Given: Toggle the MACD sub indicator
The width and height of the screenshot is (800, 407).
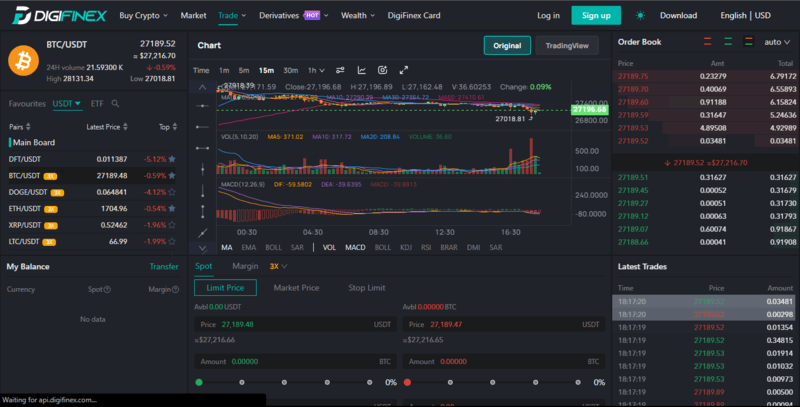Looking at the screenshot, I should [x=355, y=247].
